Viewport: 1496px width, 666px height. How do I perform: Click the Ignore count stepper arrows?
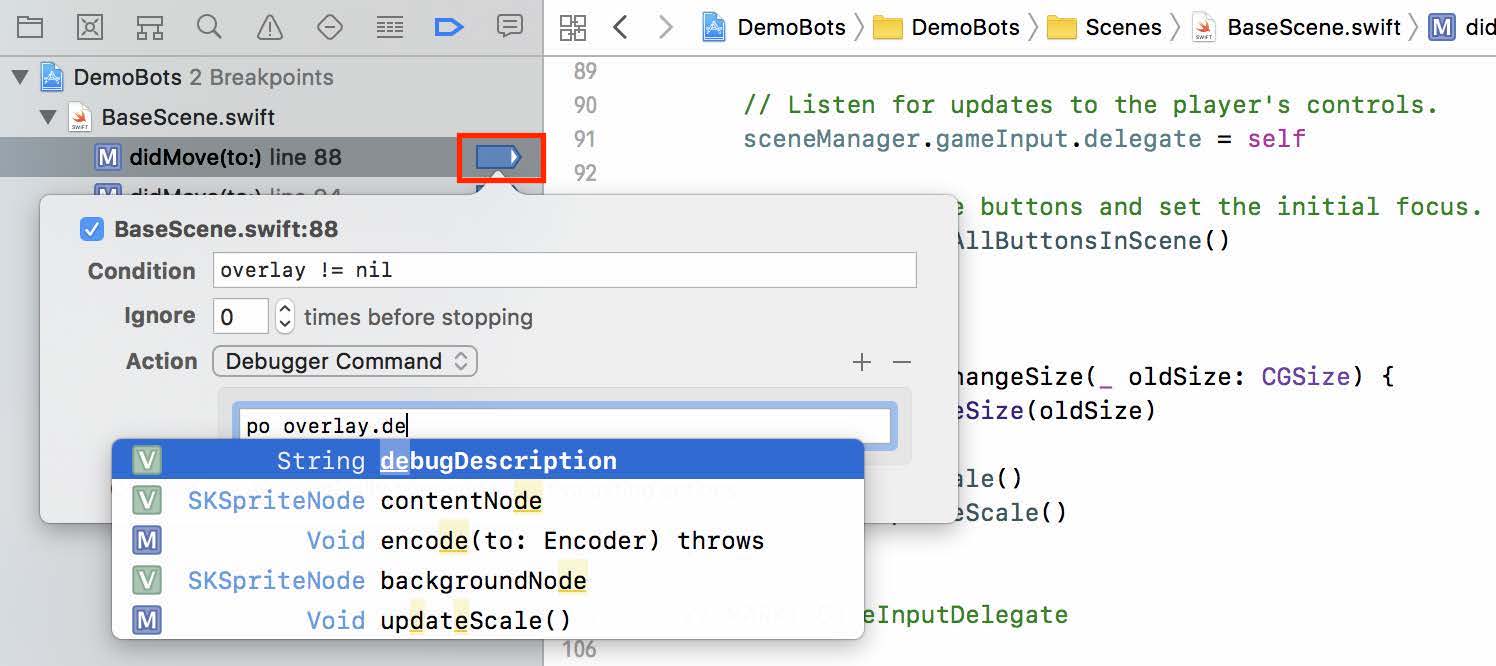[285, 317]
